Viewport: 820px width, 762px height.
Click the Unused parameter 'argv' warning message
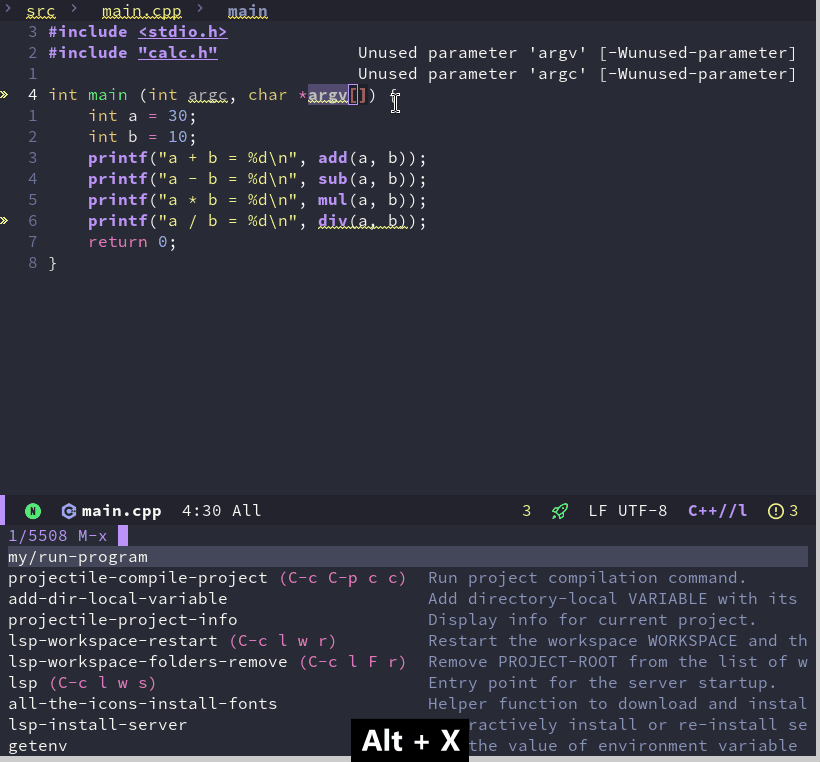point(577,53)
